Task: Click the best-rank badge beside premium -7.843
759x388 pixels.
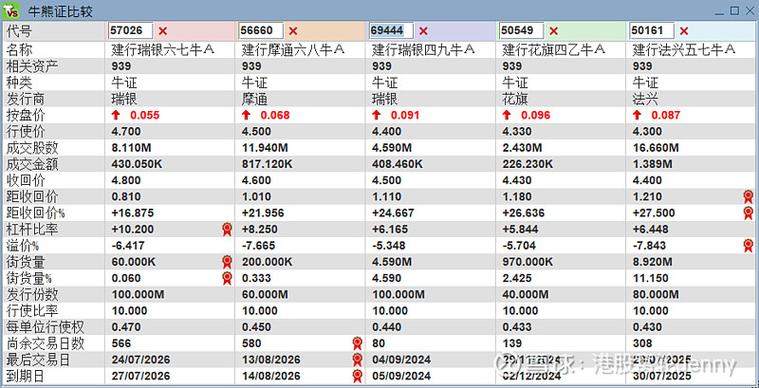Action: pos(748,245)
